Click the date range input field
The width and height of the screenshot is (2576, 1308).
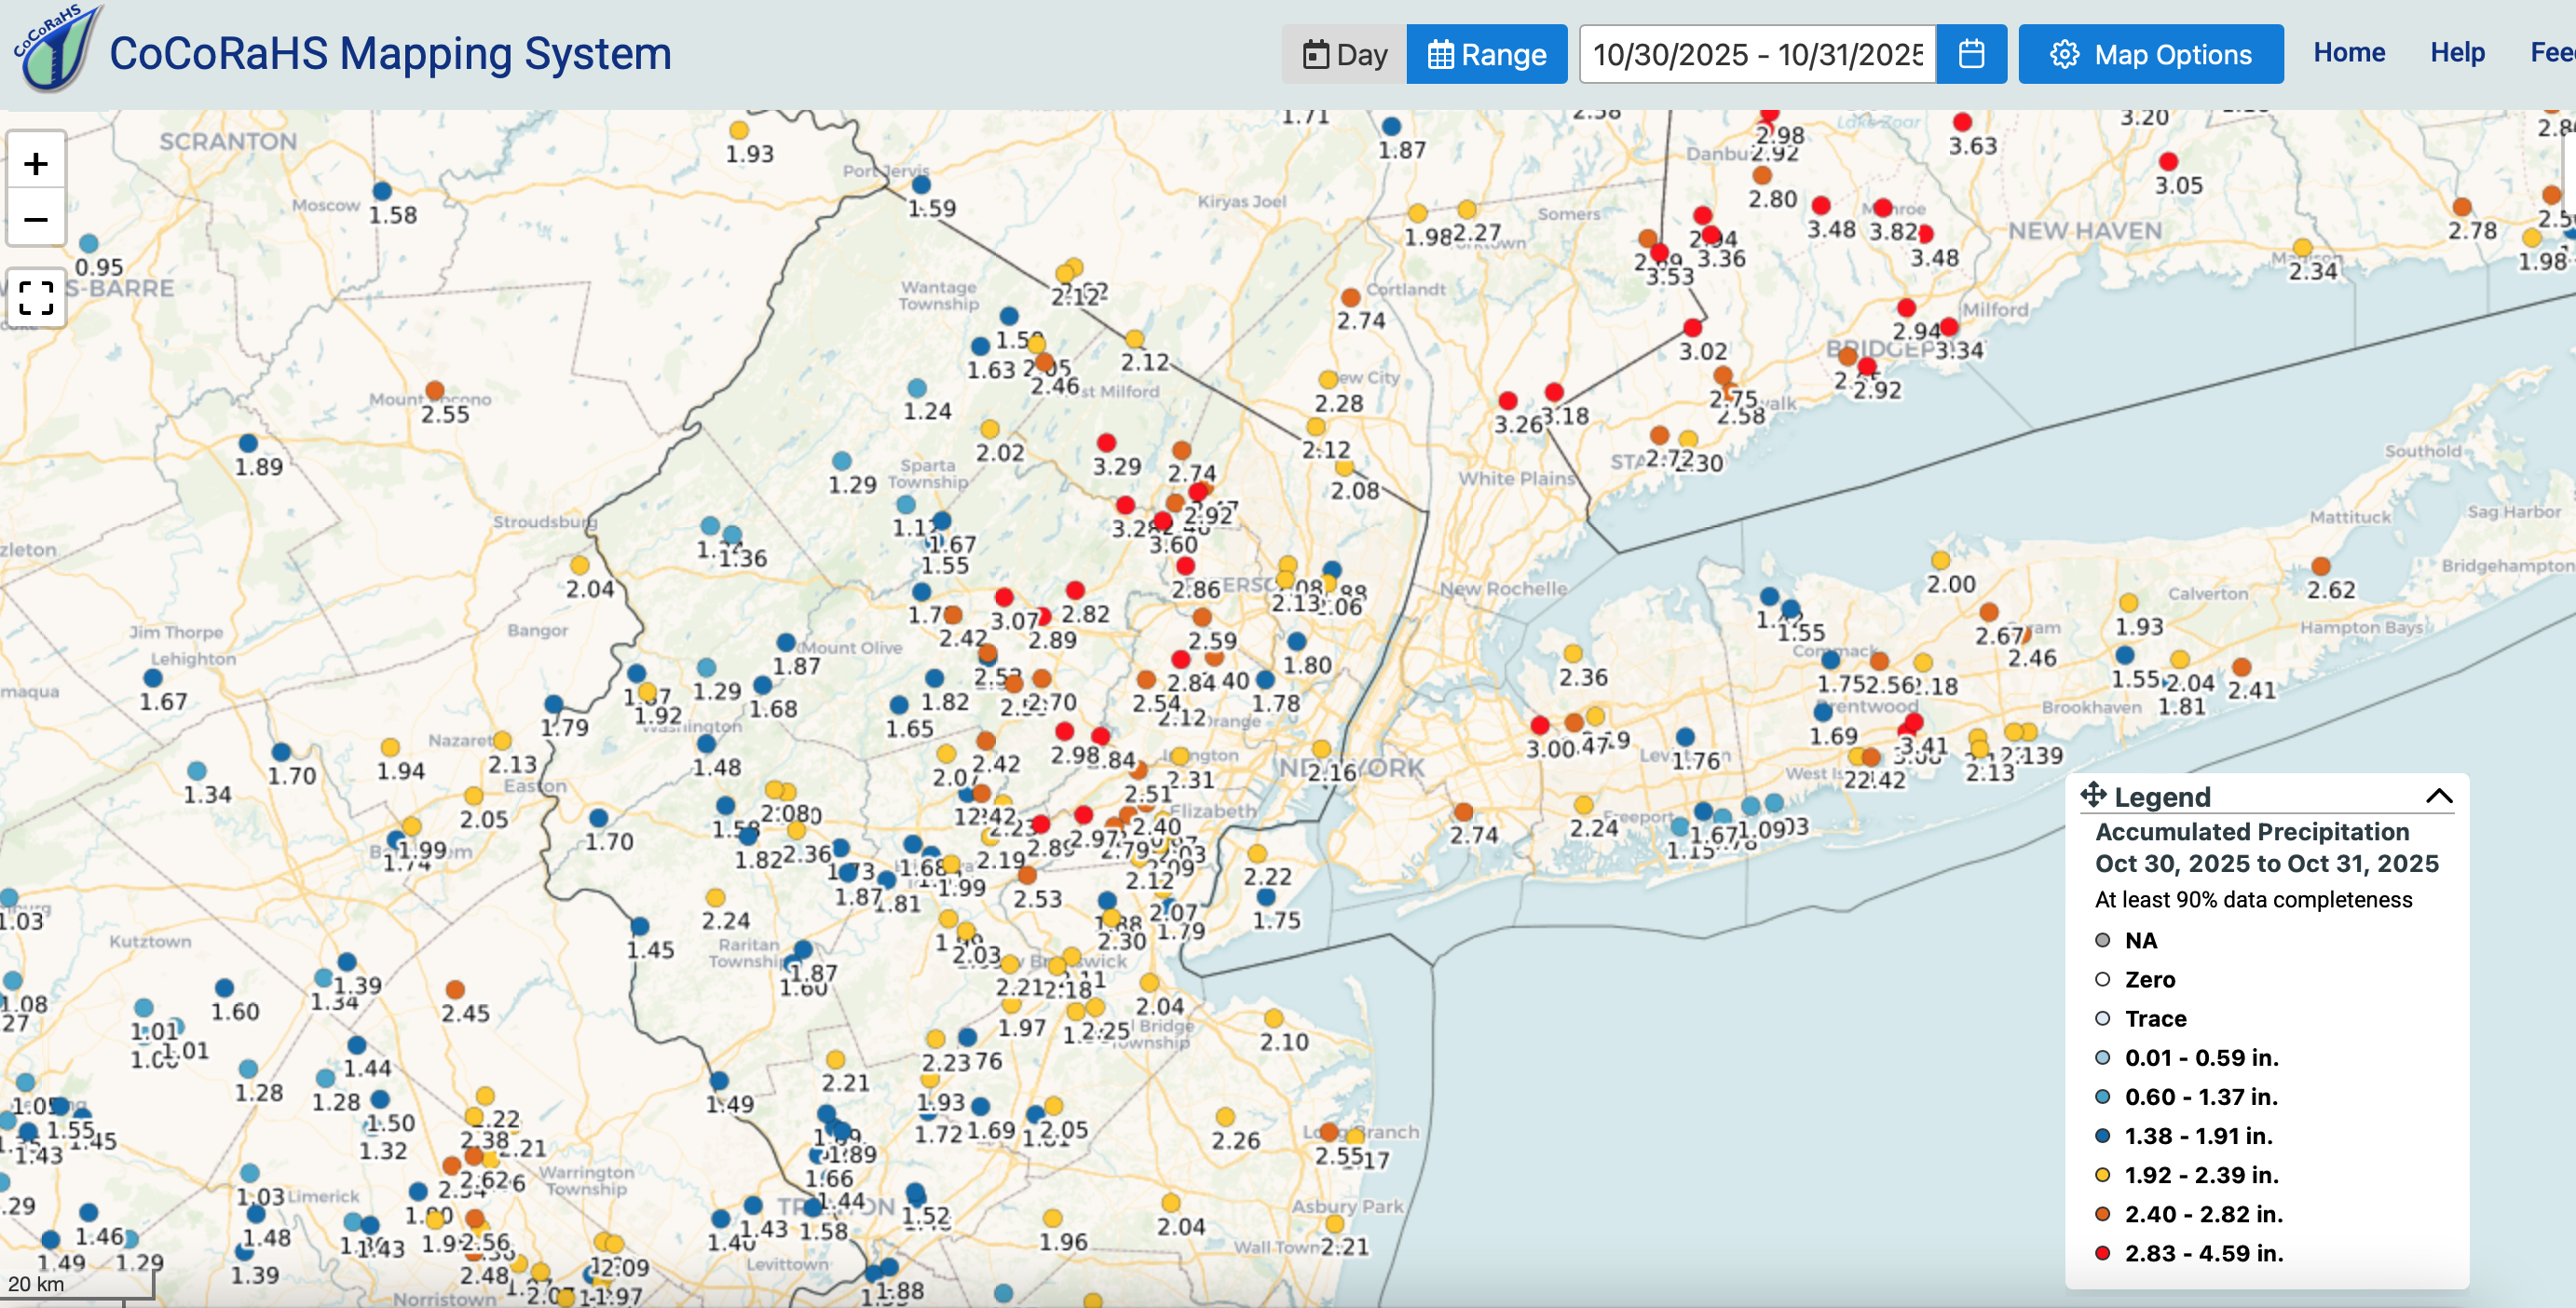pyautogui.click(x=1756, y=54)
